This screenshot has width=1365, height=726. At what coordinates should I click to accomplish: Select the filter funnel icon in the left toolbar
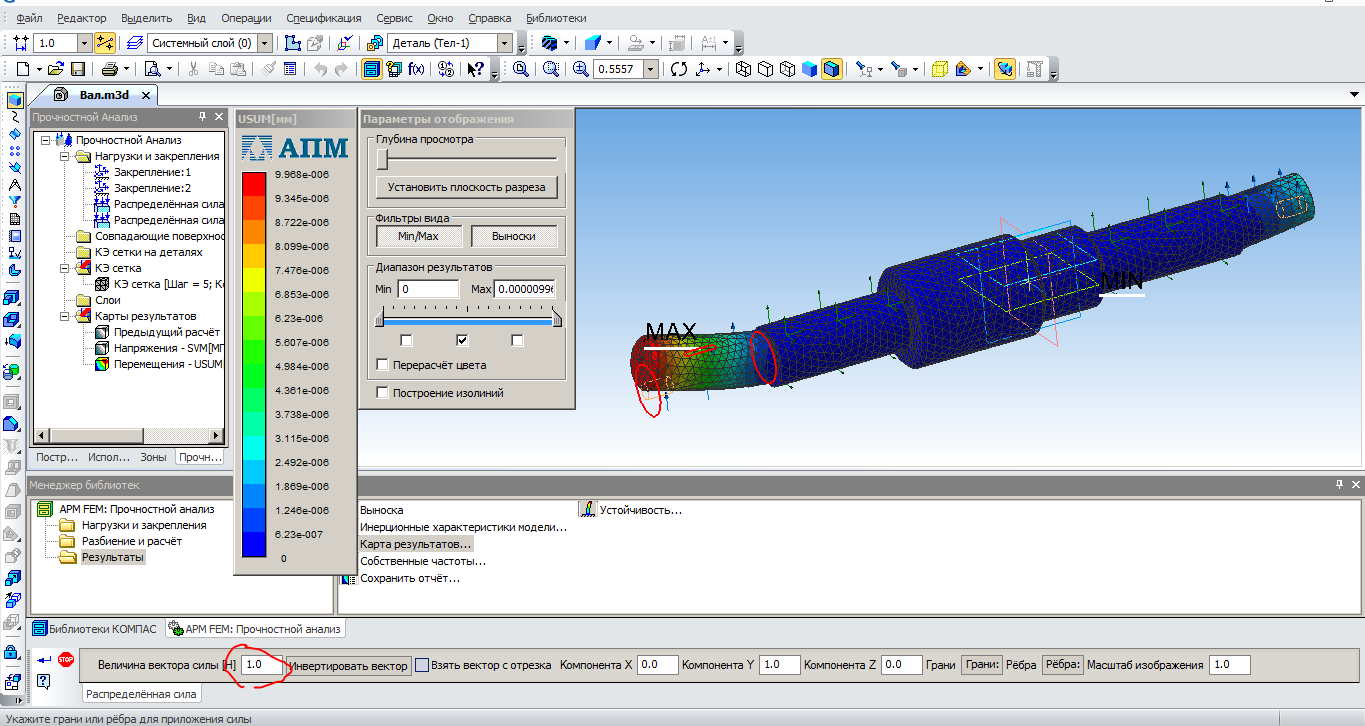click(14, 201)
